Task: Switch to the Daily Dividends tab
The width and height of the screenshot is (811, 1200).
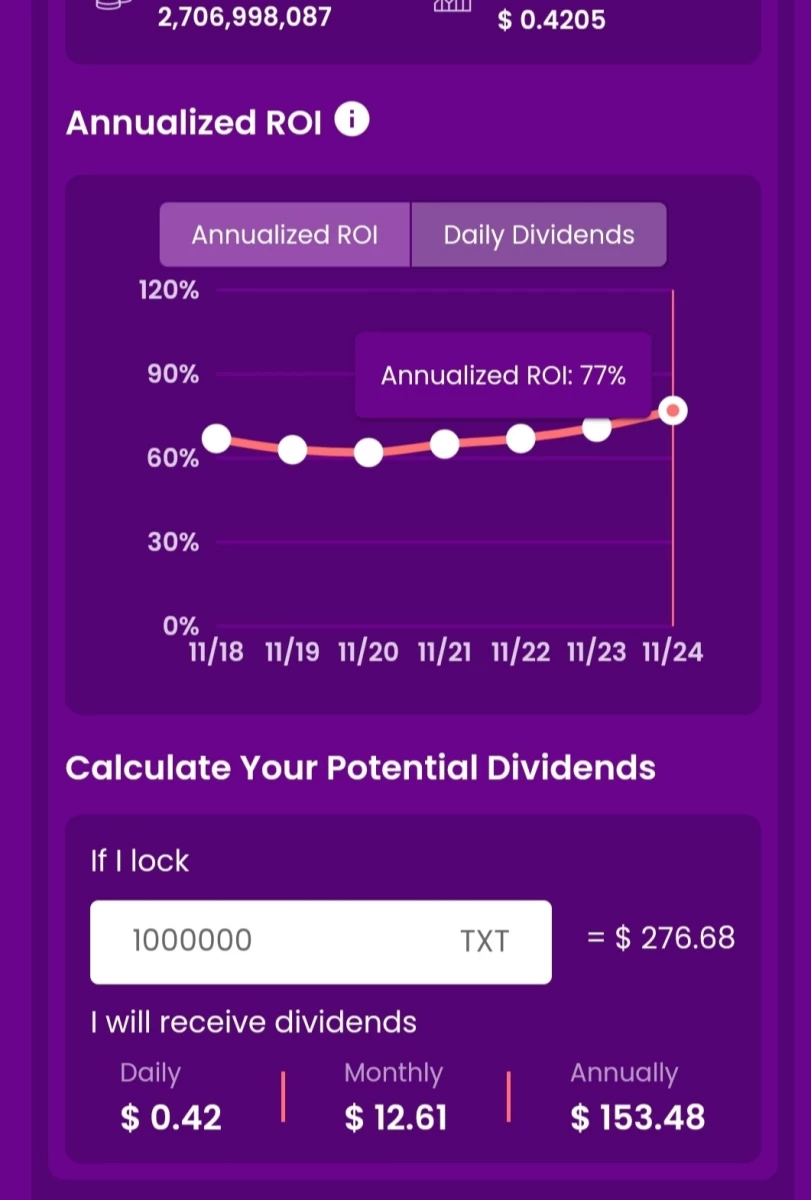Action: point(539,235)
